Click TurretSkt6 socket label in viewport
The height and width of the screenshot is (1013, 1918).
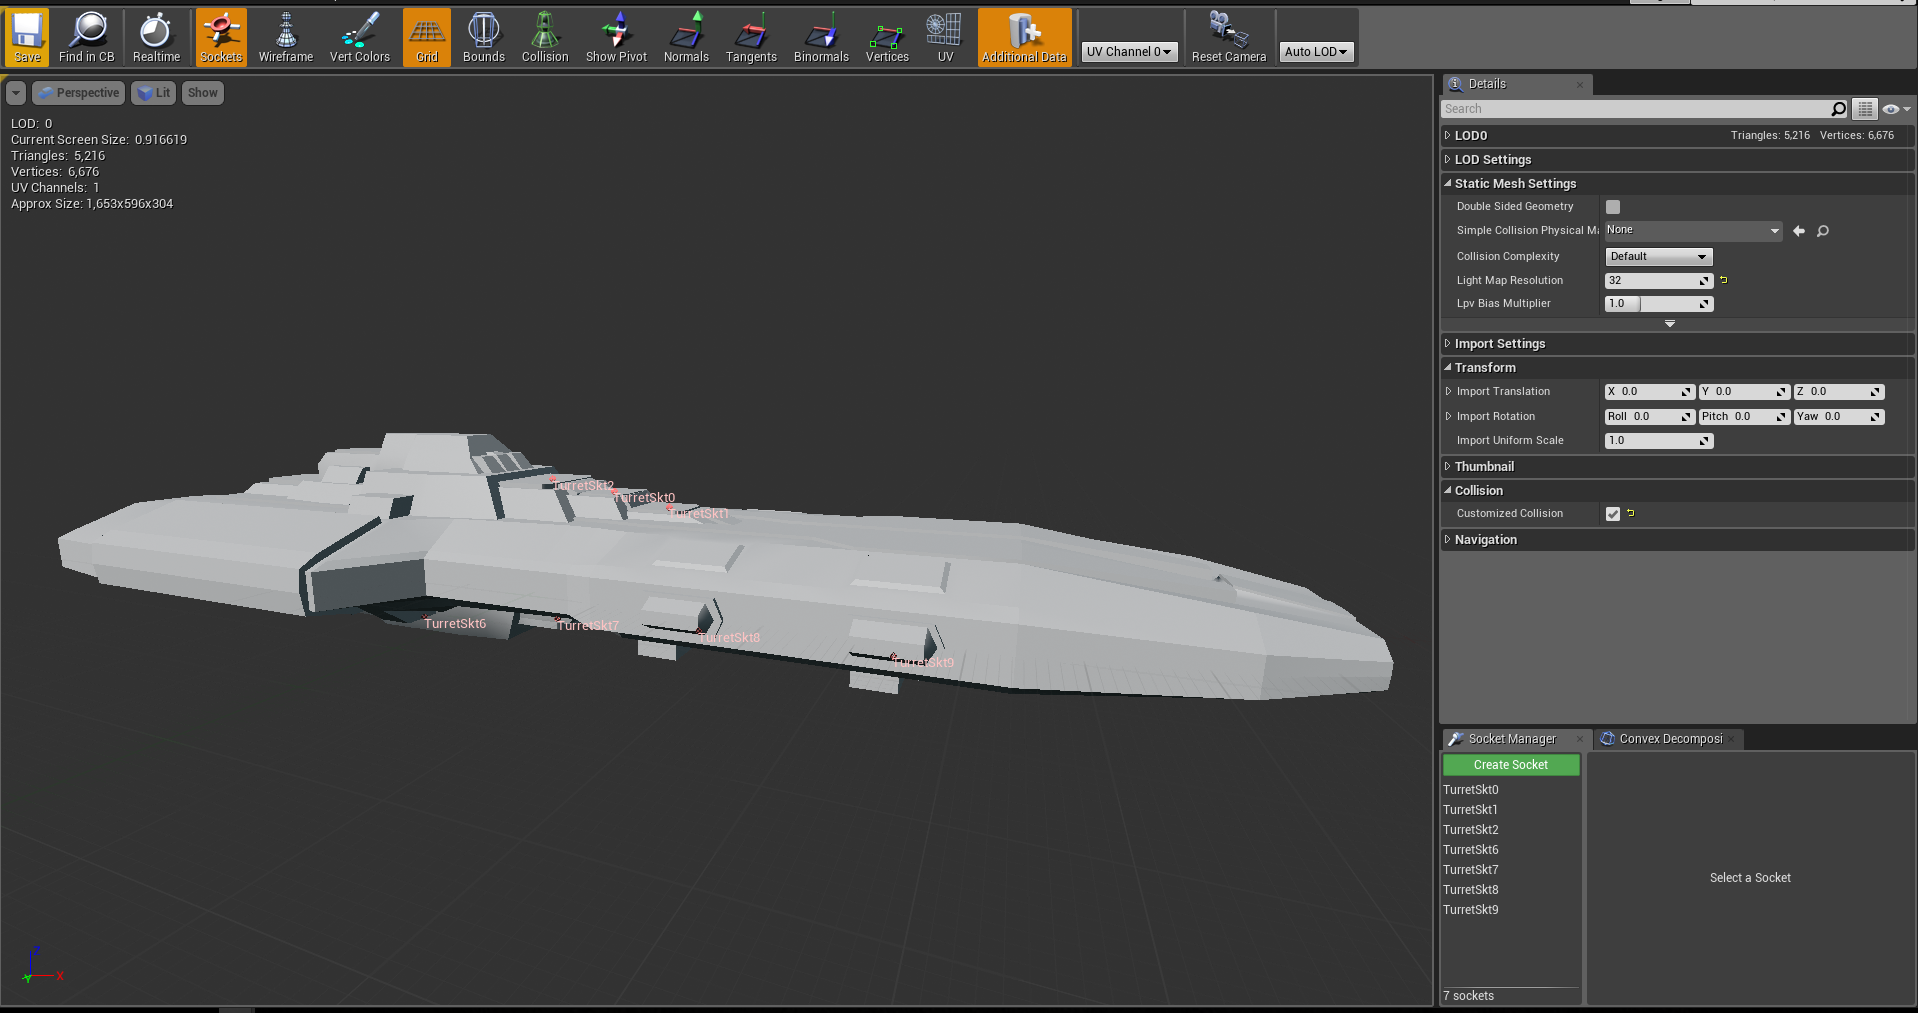pos(455,624)
